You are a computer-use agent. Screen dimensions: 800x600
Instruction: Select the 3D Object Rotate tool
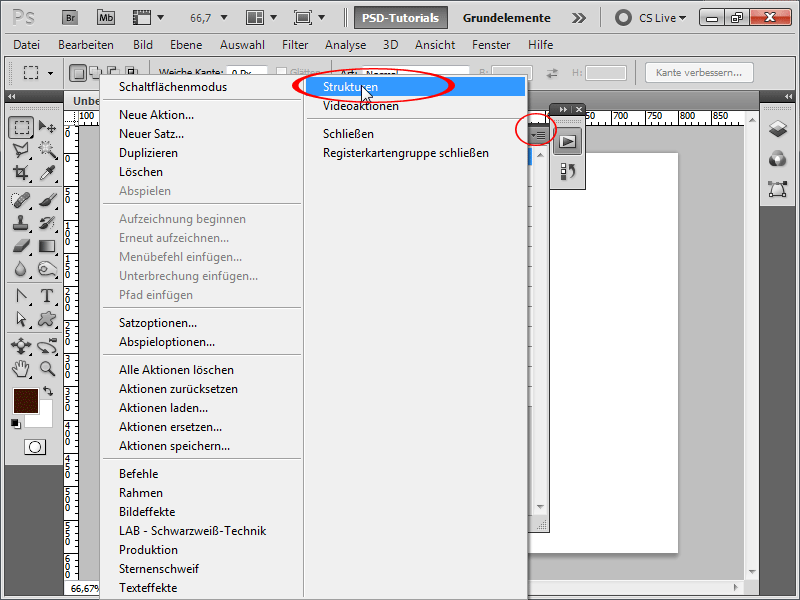point(21,346)
